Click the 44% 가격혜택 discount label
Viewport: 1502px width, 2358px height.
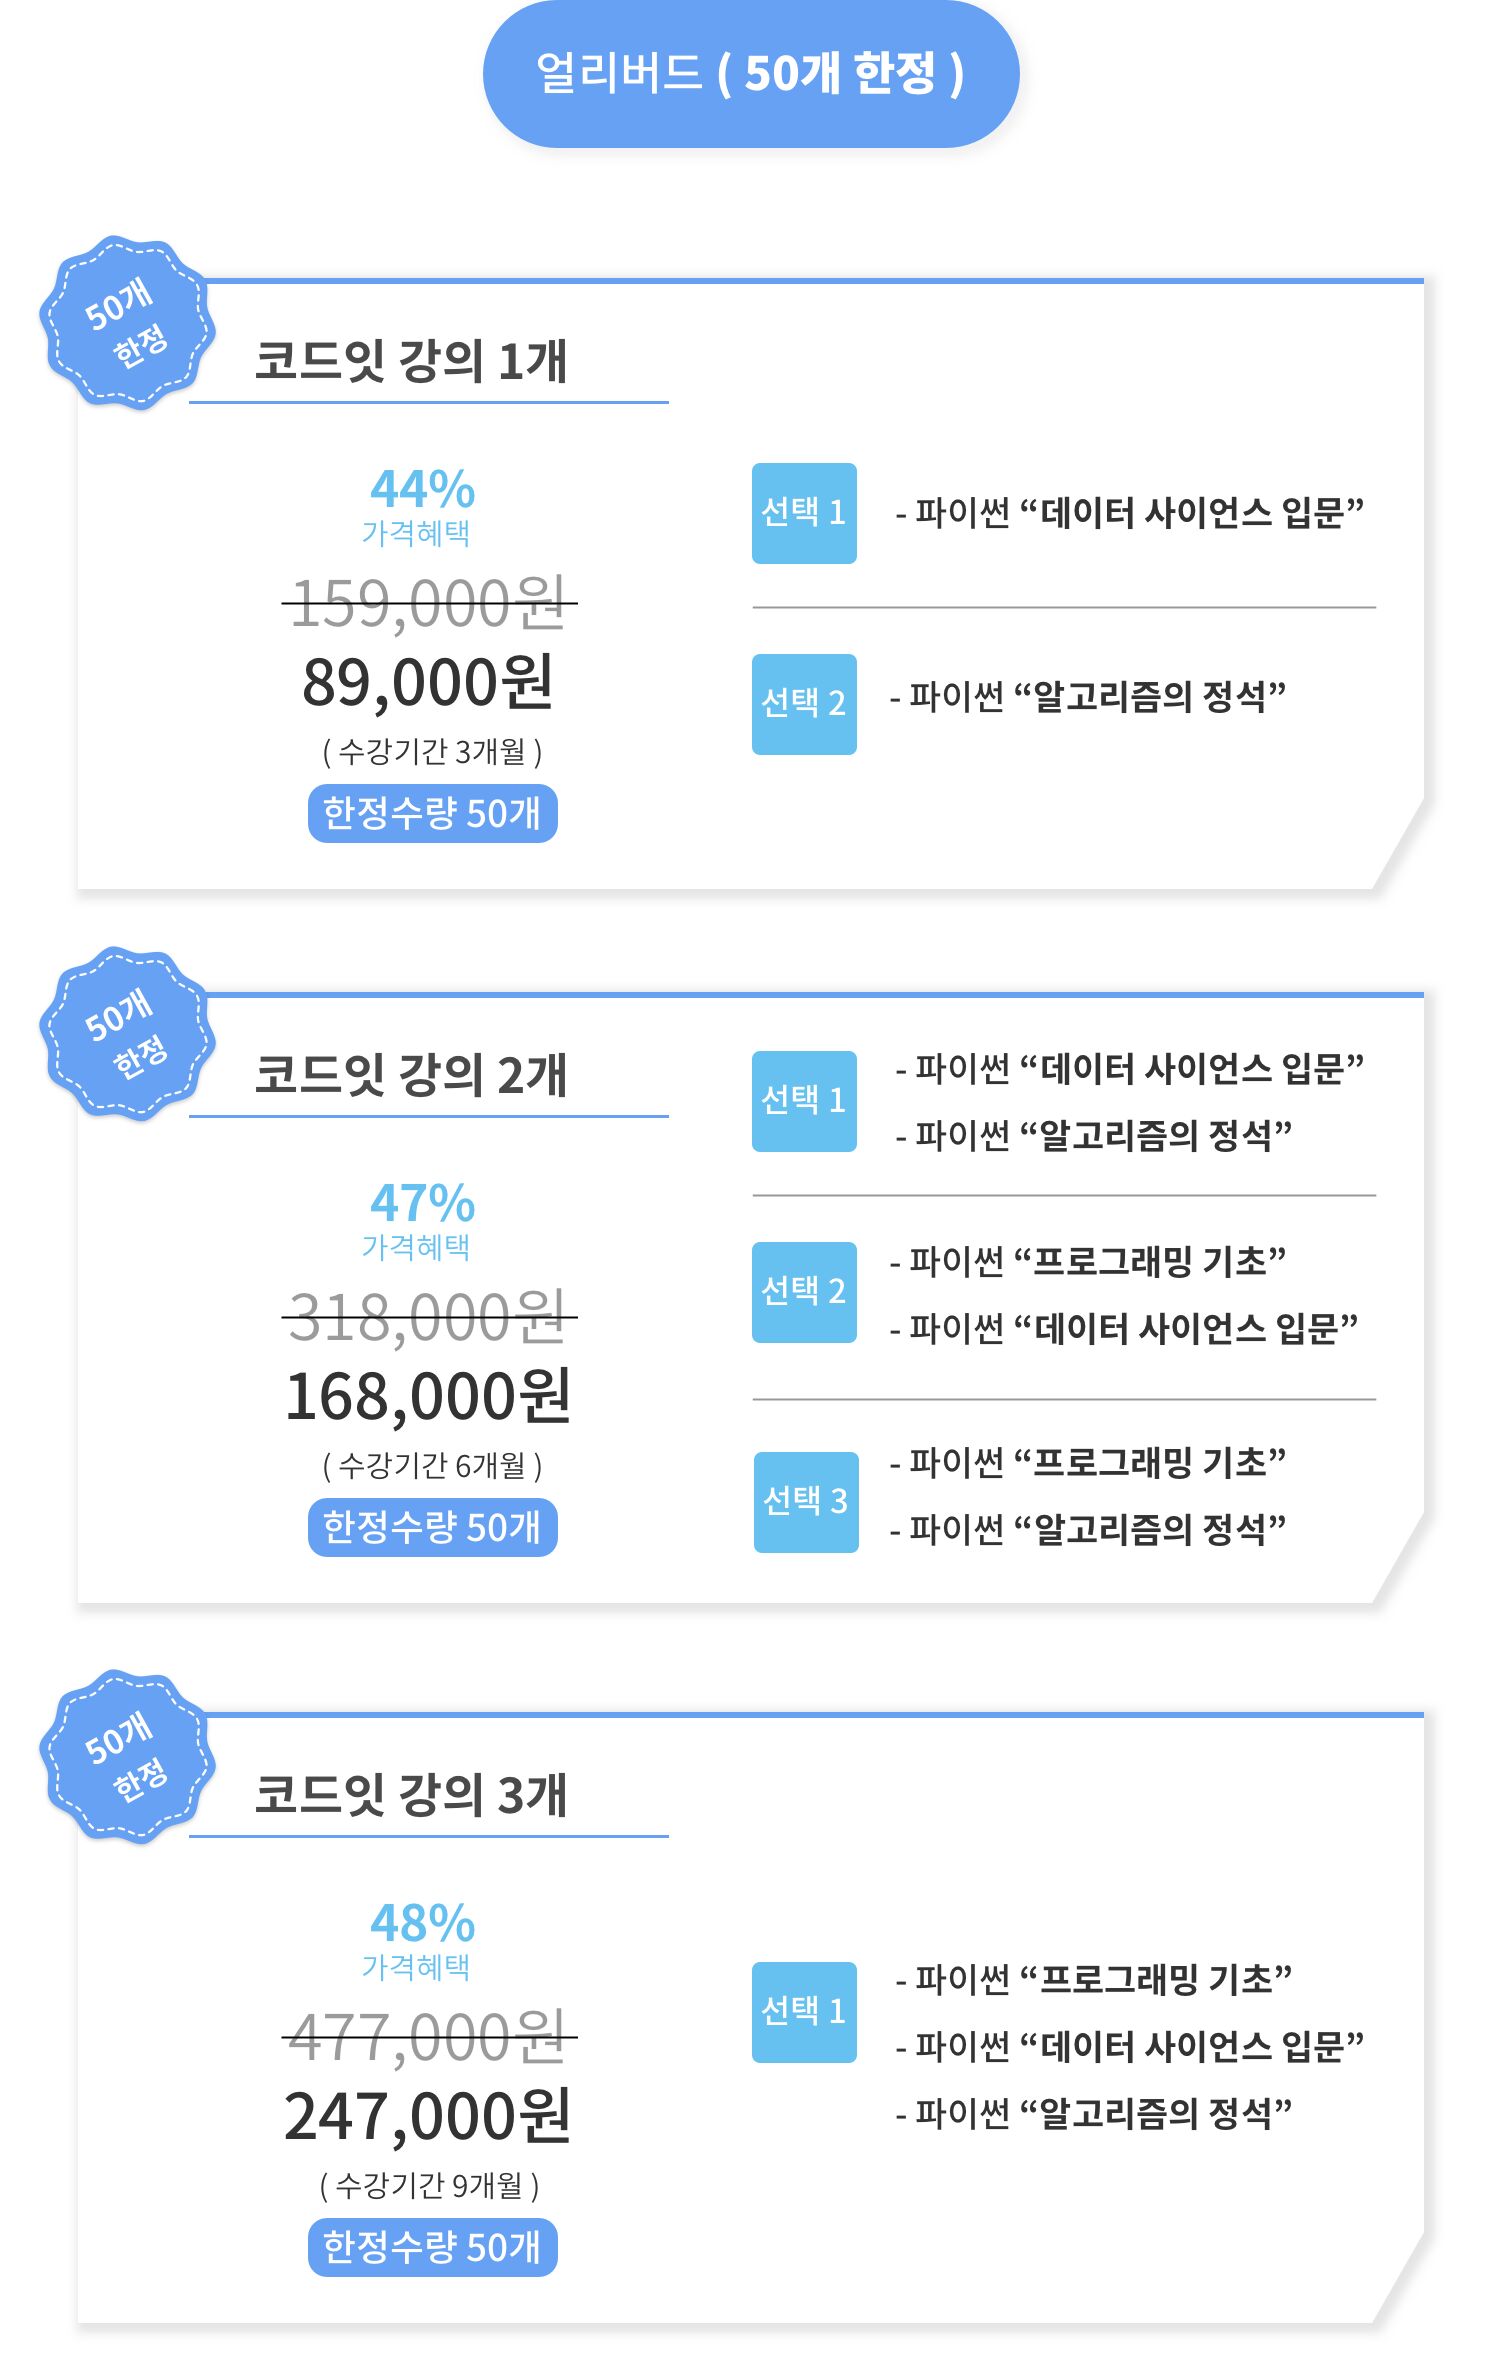pyautogui.click(x=421, y=506)
